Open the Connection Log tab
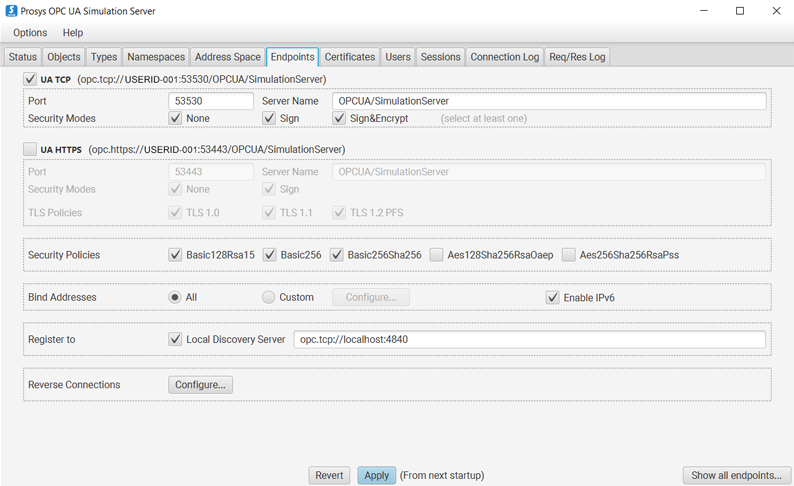The width and height of the screenshot is (794, 486). point(504,57)
